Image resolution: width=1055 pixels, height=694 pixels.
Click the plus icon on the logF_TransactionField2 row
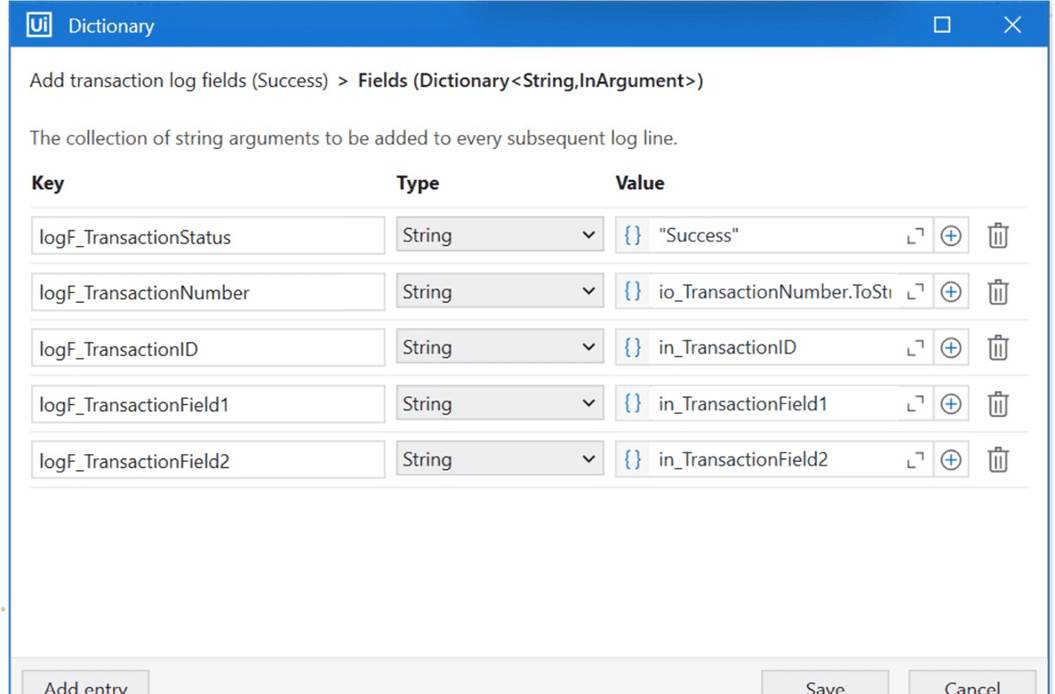951,459
